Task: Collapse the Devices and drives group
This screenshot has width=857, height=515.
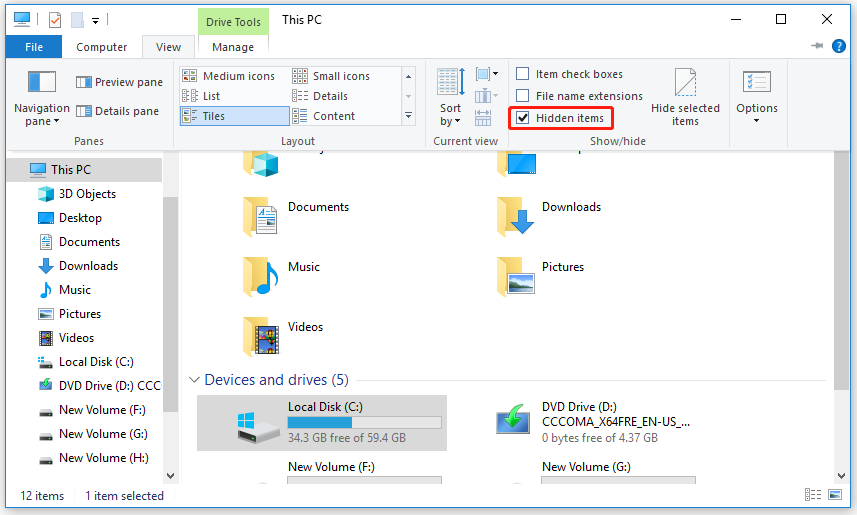Action: tap(194, 380)
